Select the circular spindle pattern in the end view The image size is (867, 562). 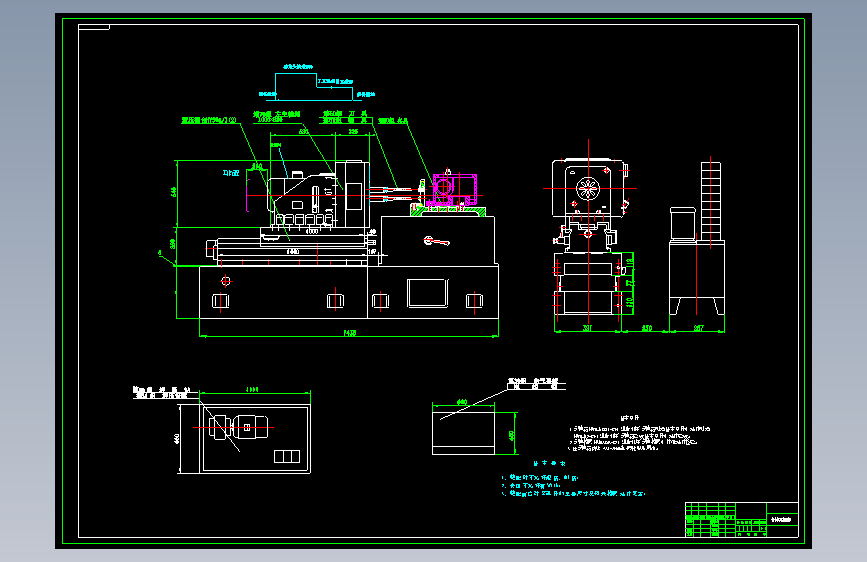588,189
